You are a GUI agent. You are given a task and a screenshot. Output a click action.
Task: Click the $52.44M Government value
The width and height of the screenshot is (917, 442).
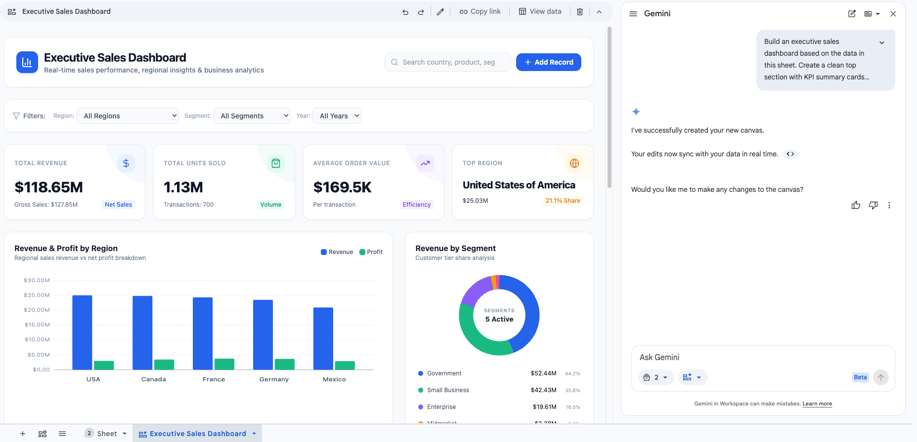click(543, 373)
